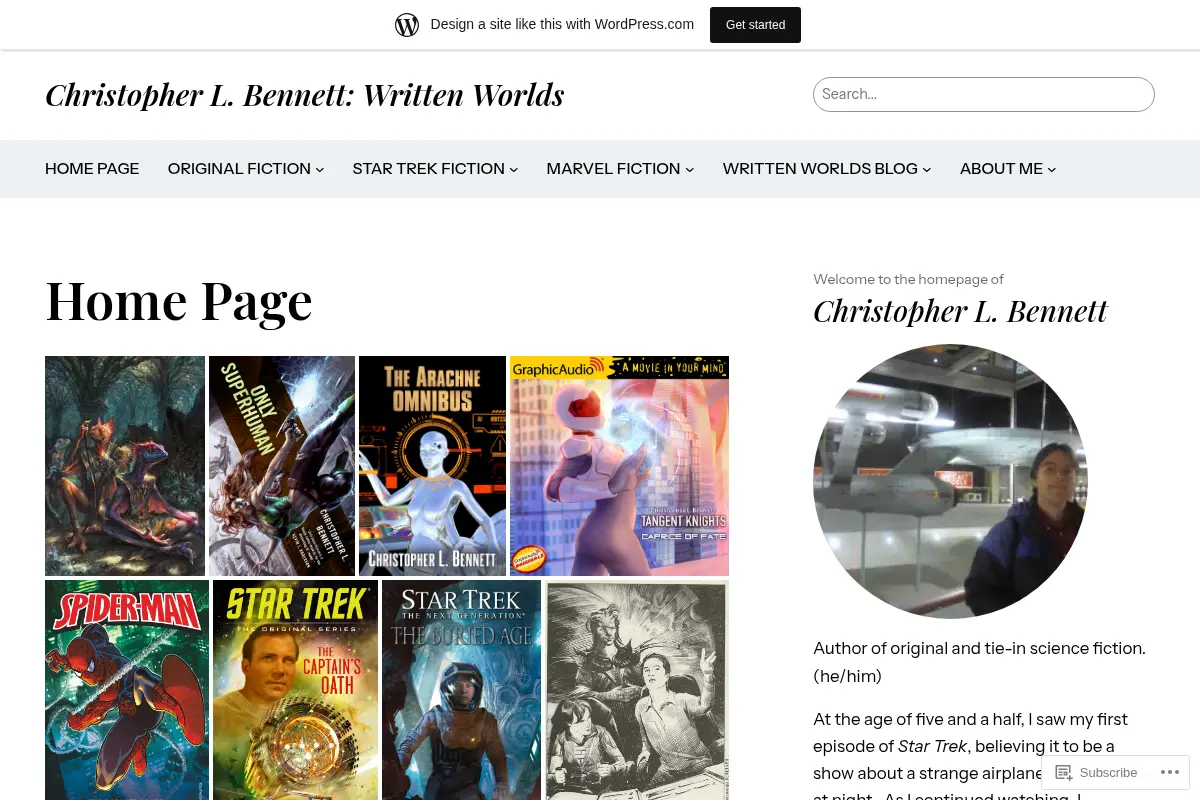Viewport: 1200px width, 800px height.
Task: Open Star Trek The Buried Age cover
Action: [461, 690]
